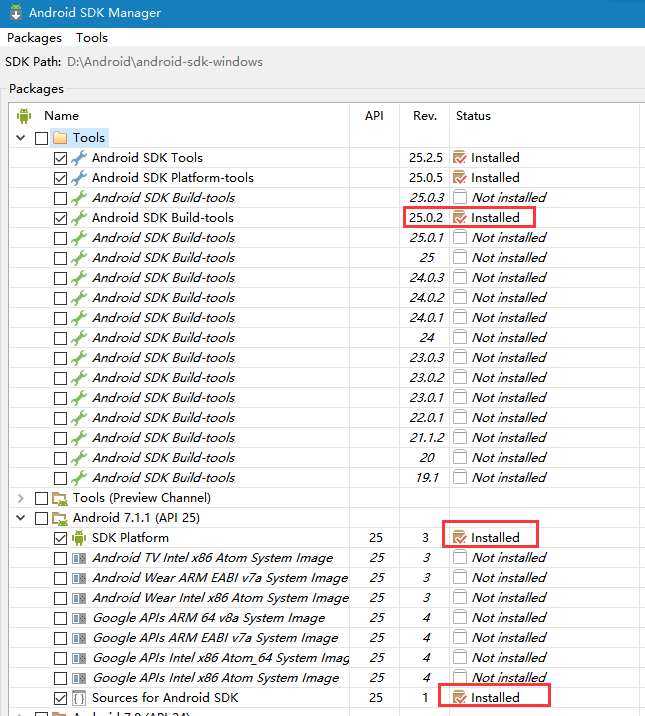Uncheck the Sources for Android SDK checkbox

click(x=60, y=697)
